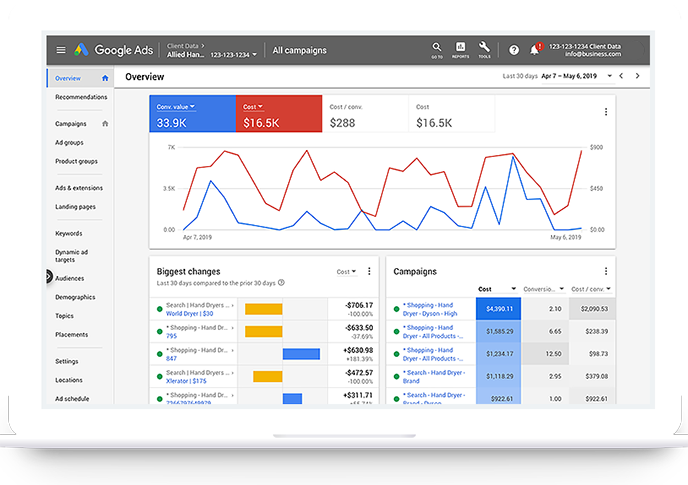Image resolution: width=688 pixels, height=485 pixels.
Task: Click the $1,585.29 cost cell
Action: coord(498,331)
